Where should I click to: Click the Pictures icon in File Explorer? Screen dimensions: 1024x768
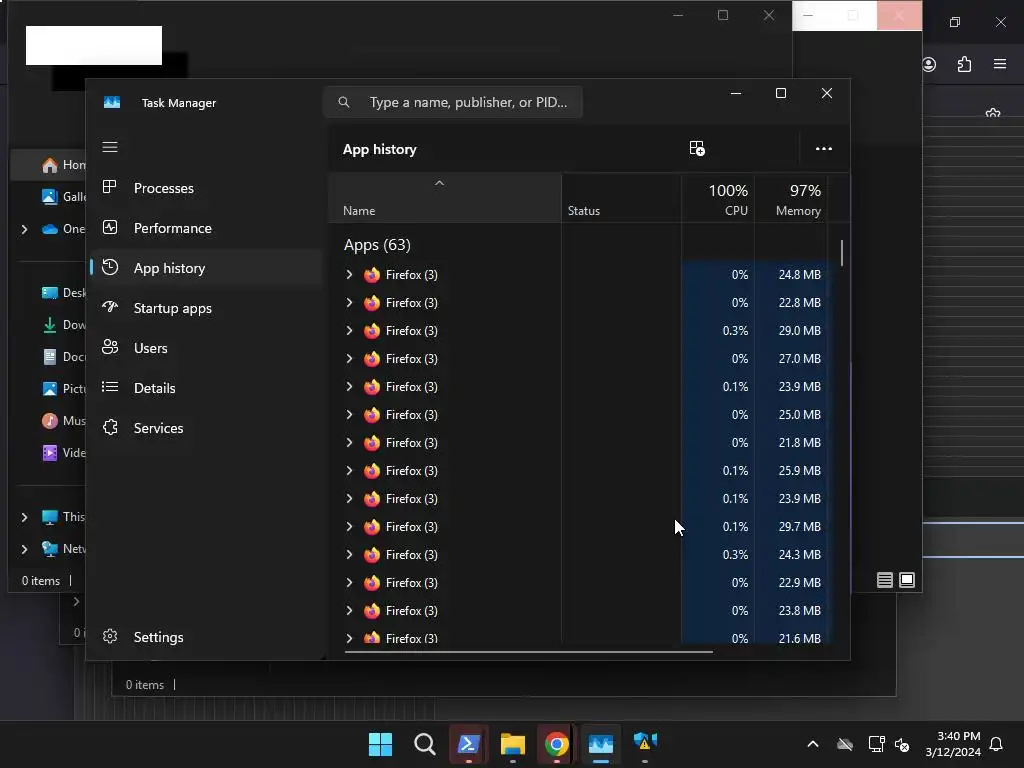tap(50, 389)
